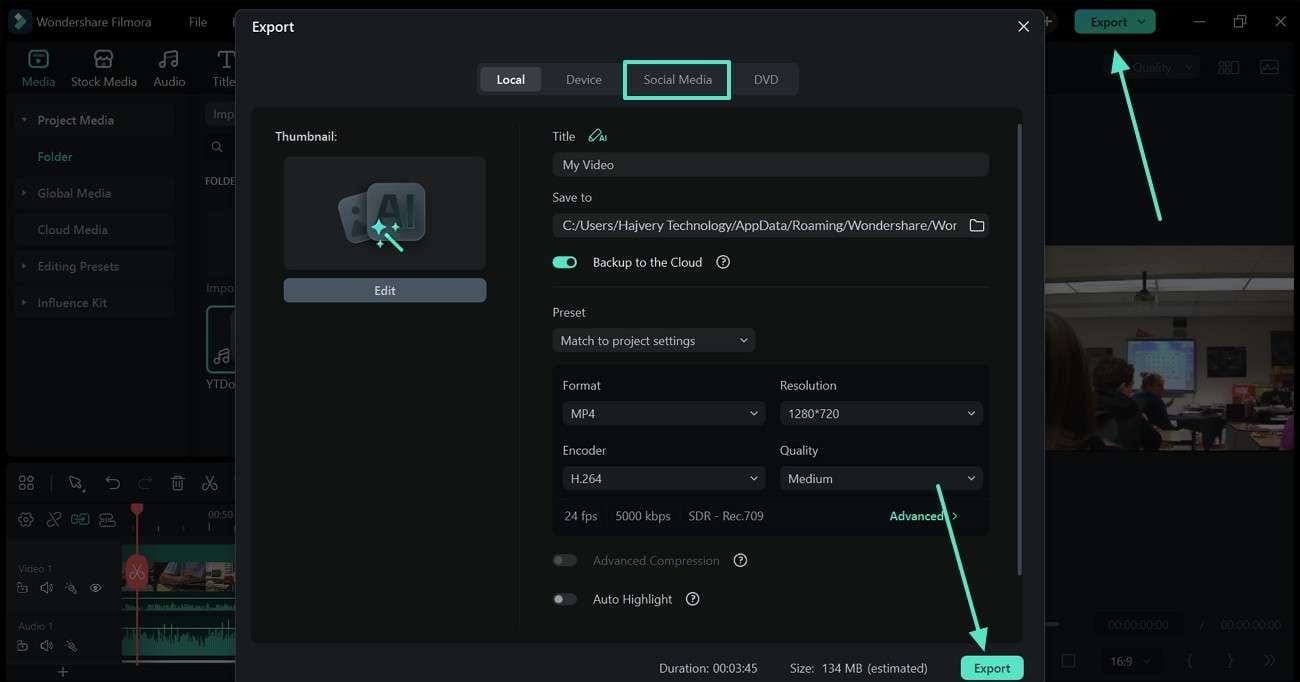Open the Quality Medium dropdown
This screenshot has height=682, width=1300.
pos(881,478)
